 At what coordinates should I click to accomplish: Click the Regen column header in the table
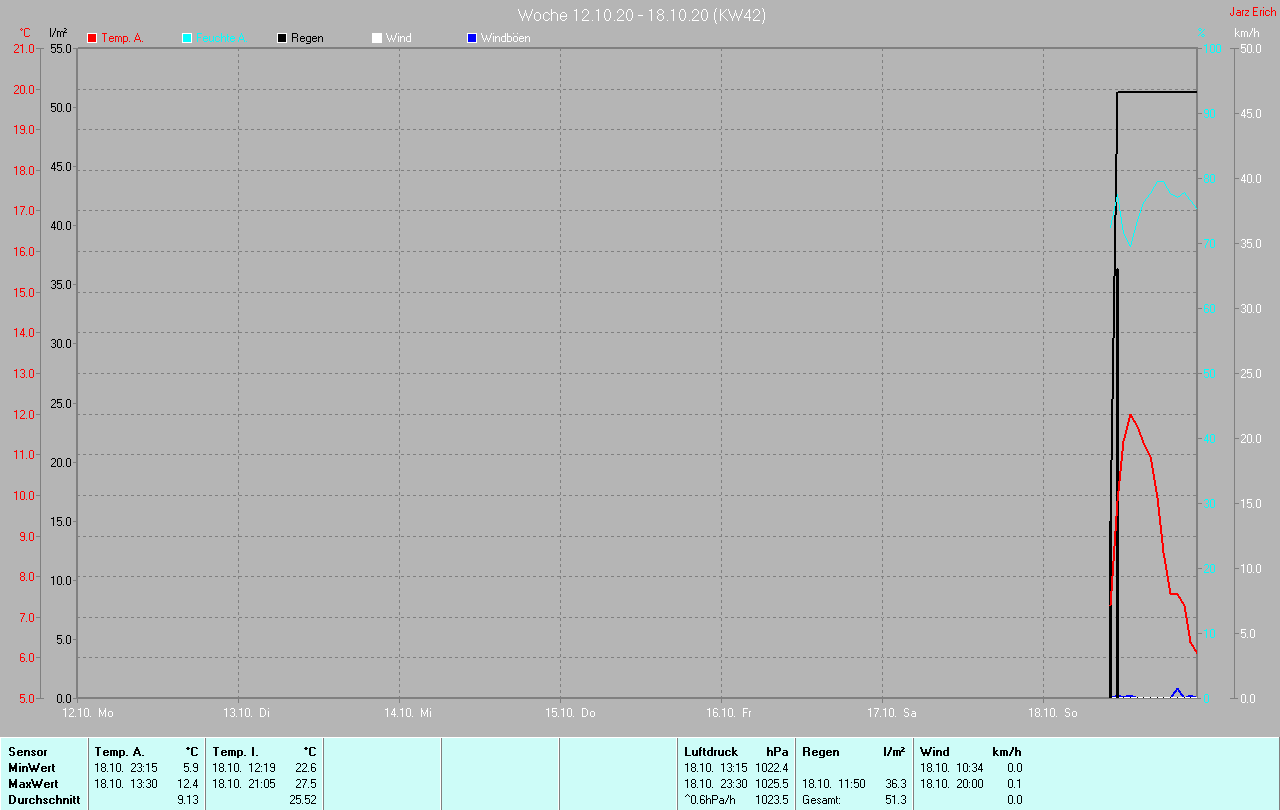pos(820,752)
